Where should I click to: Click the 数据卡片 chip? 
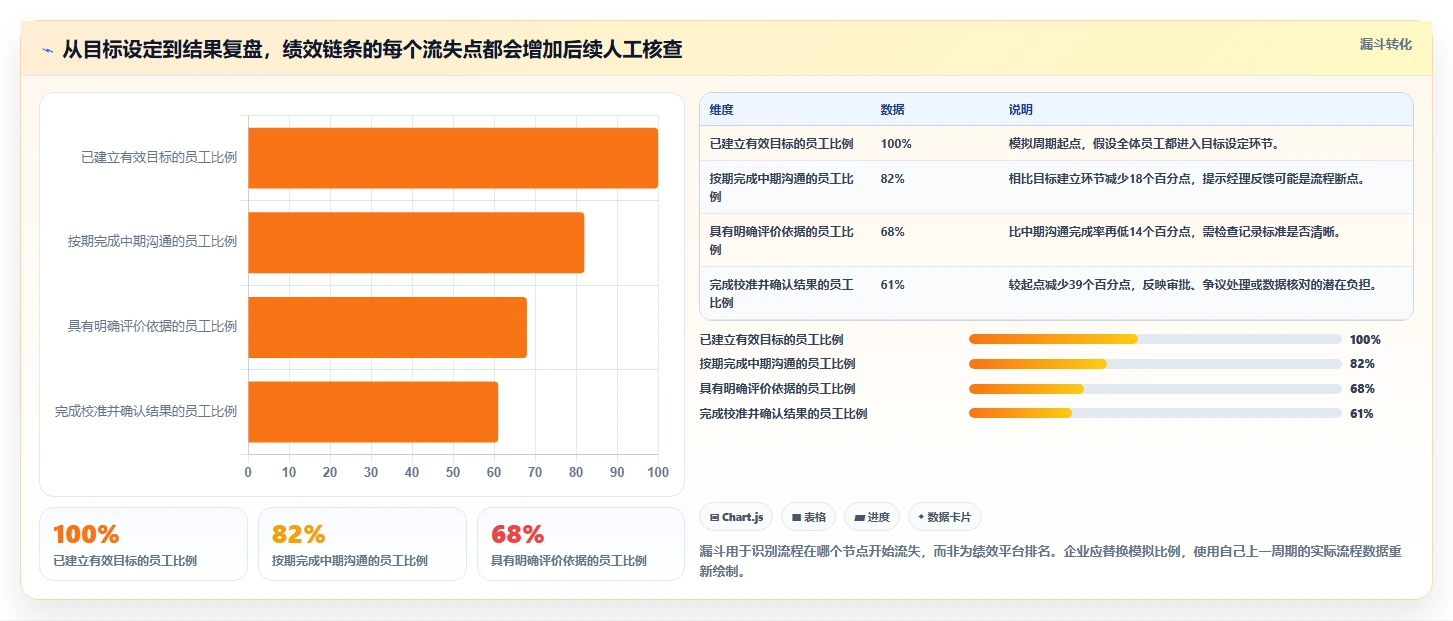(945, 517)
